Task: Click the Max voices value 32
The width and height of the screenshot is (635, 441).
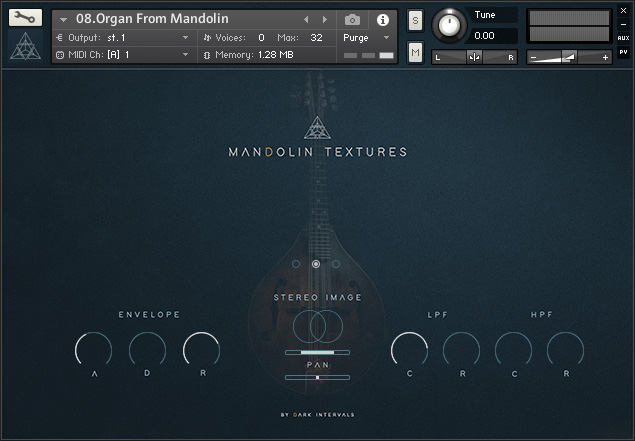Action: pos(316,38)
